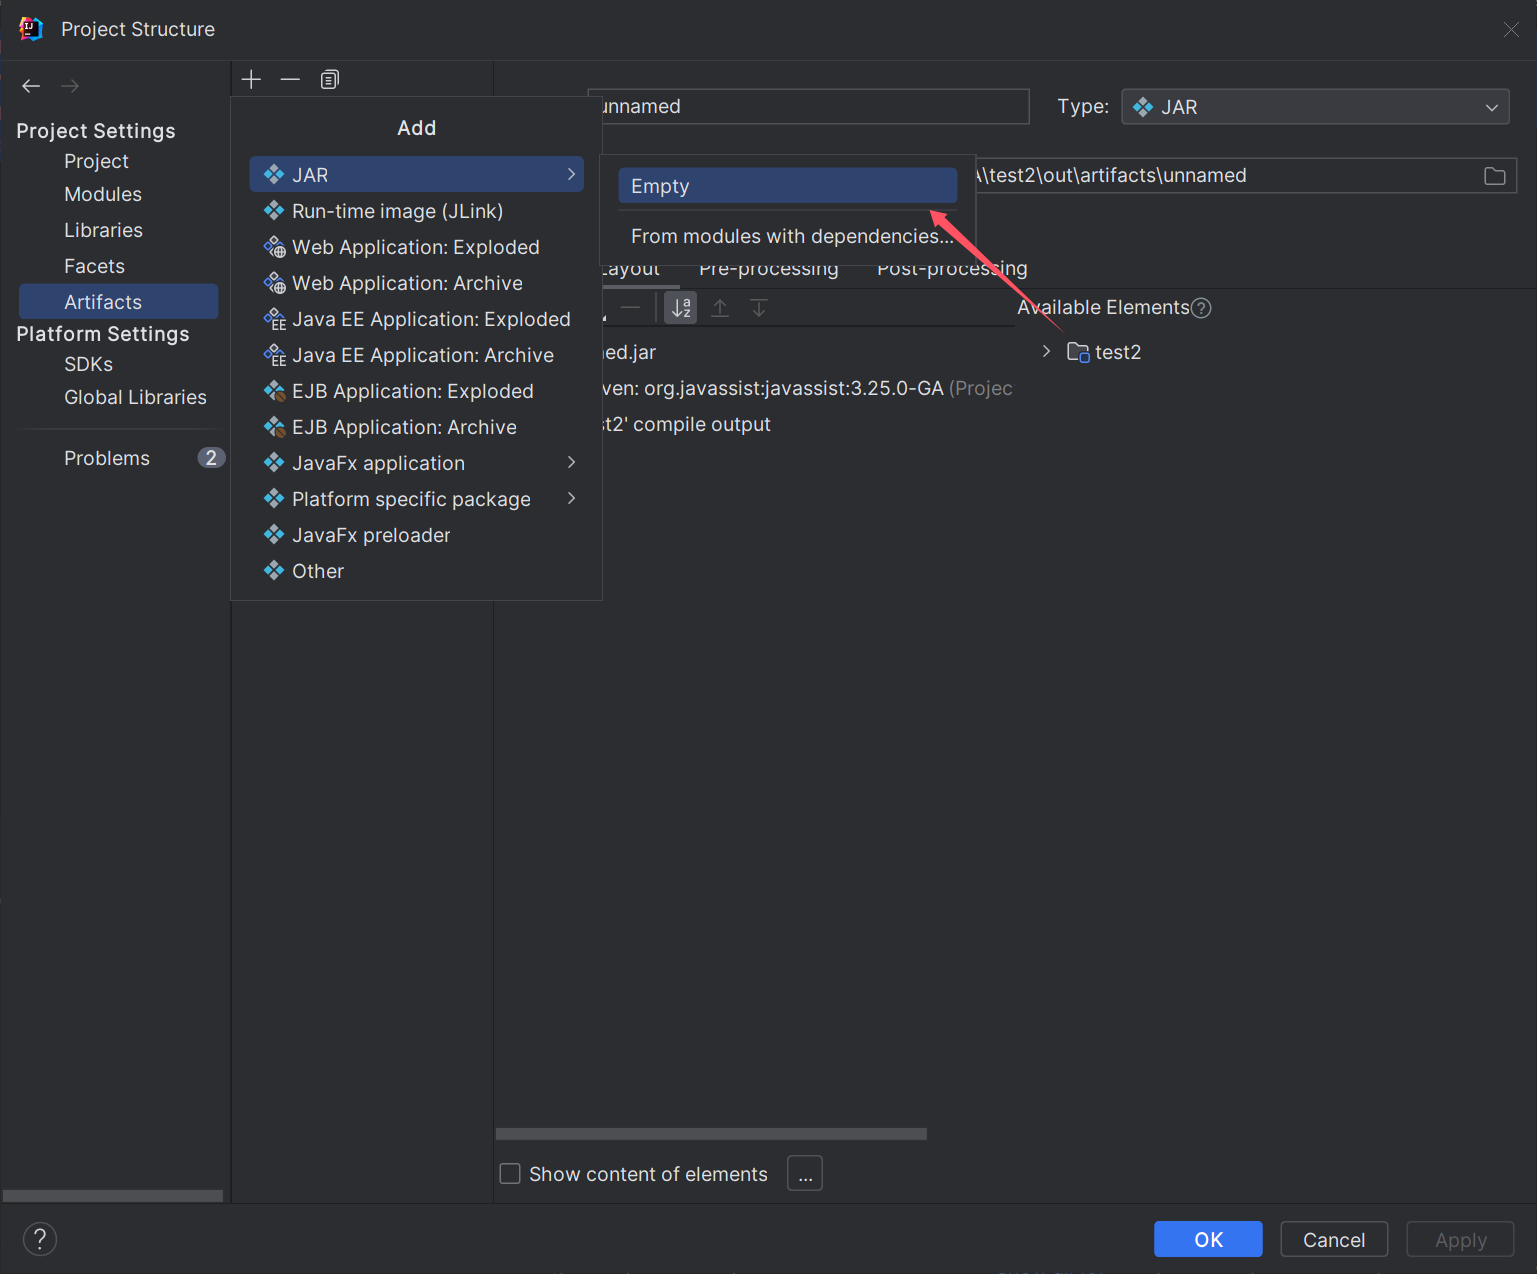Expand the JAR submenu chevron
1537x1274 pixels.
click(571, 174)
